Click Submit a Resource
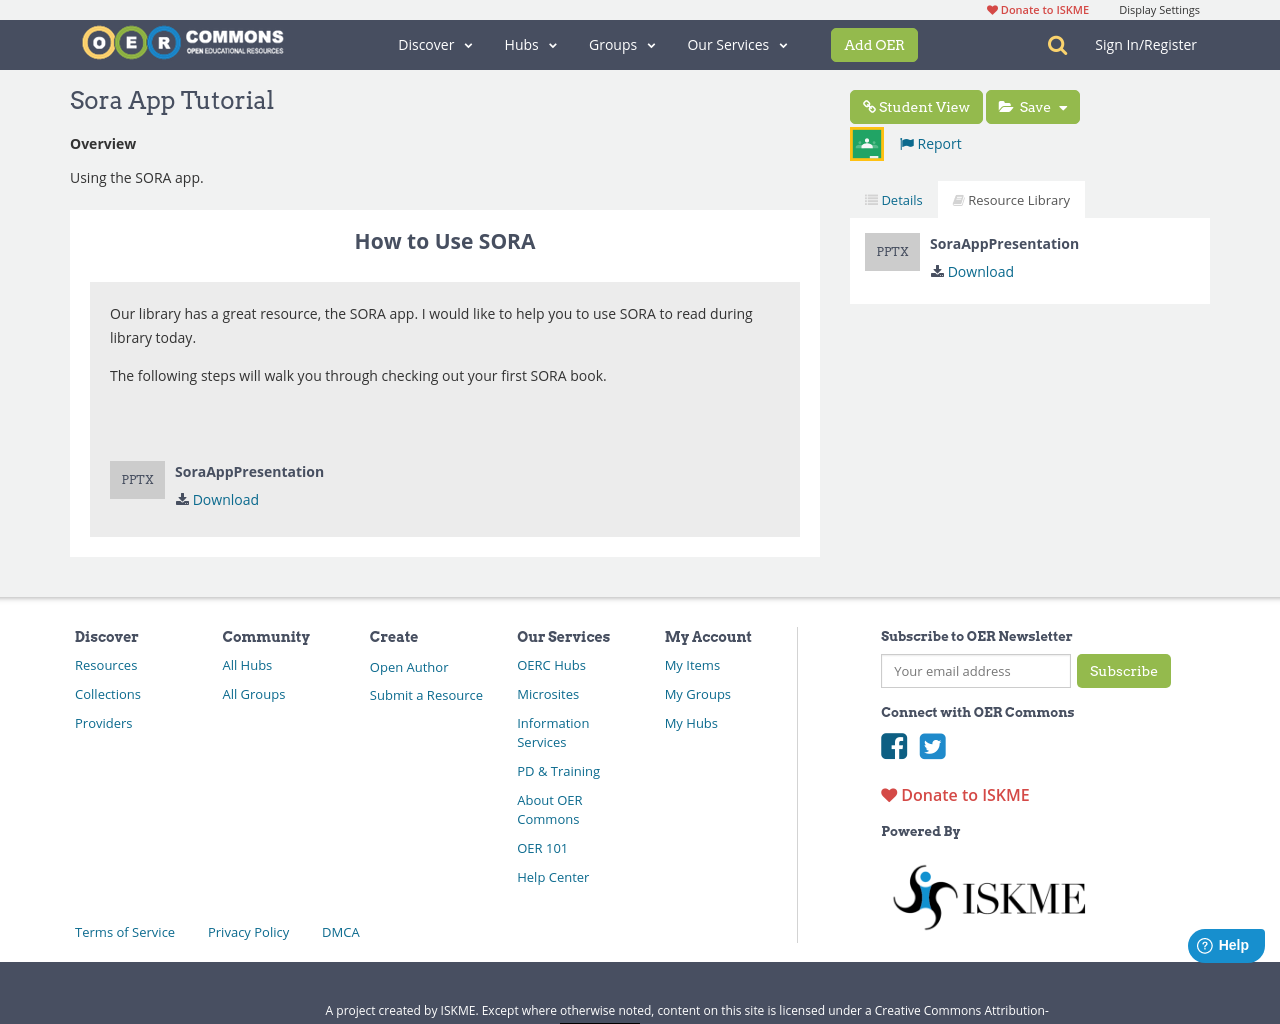1280x1024 pixels. click(426, 695)
